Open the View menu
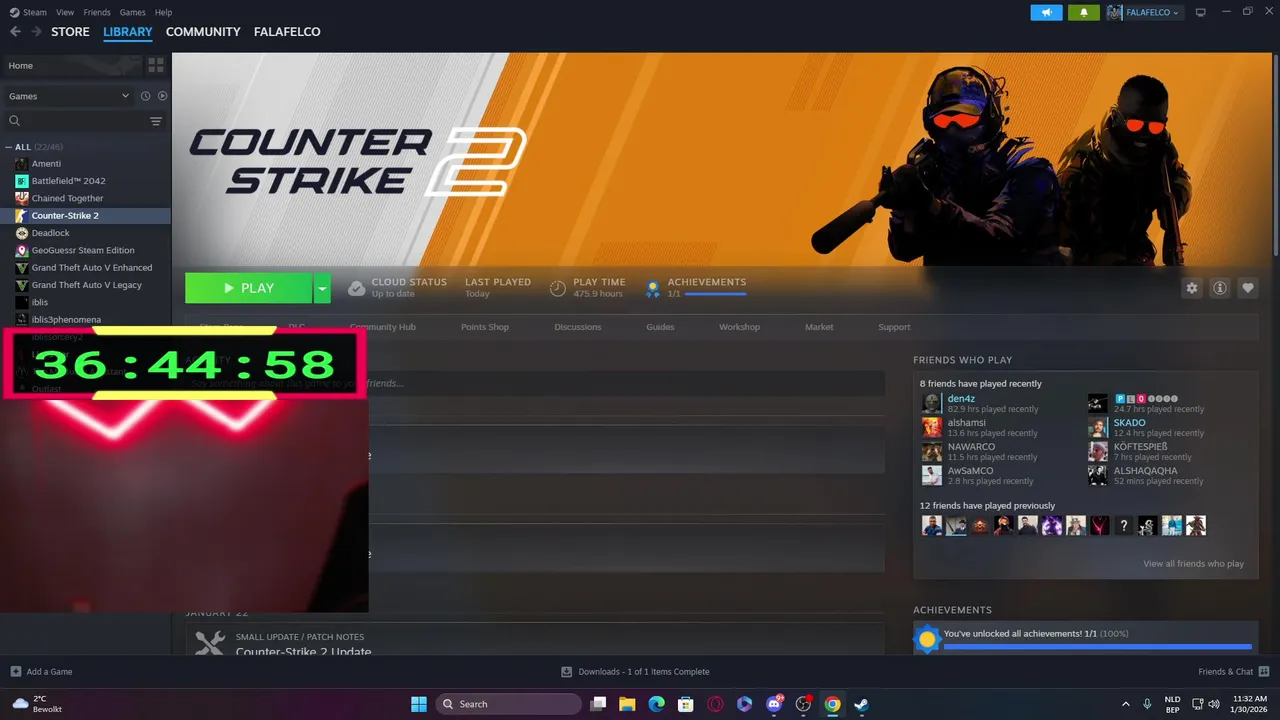The width and height of the screenshot is (1280, 720). (x=65, y=12)
